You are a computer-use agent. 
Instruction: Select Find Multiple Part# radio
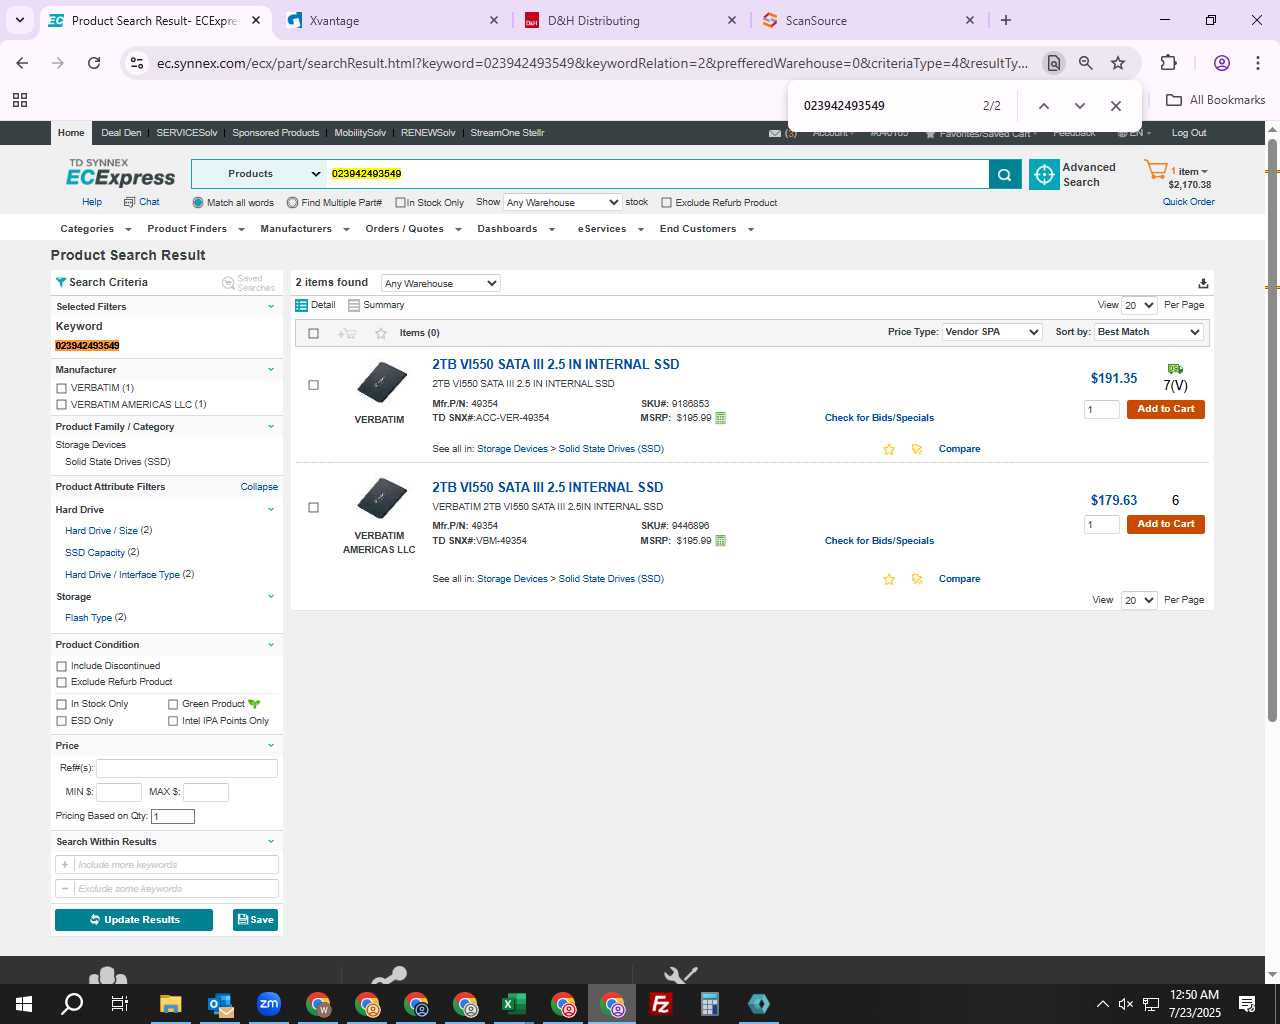click(292, 203)
